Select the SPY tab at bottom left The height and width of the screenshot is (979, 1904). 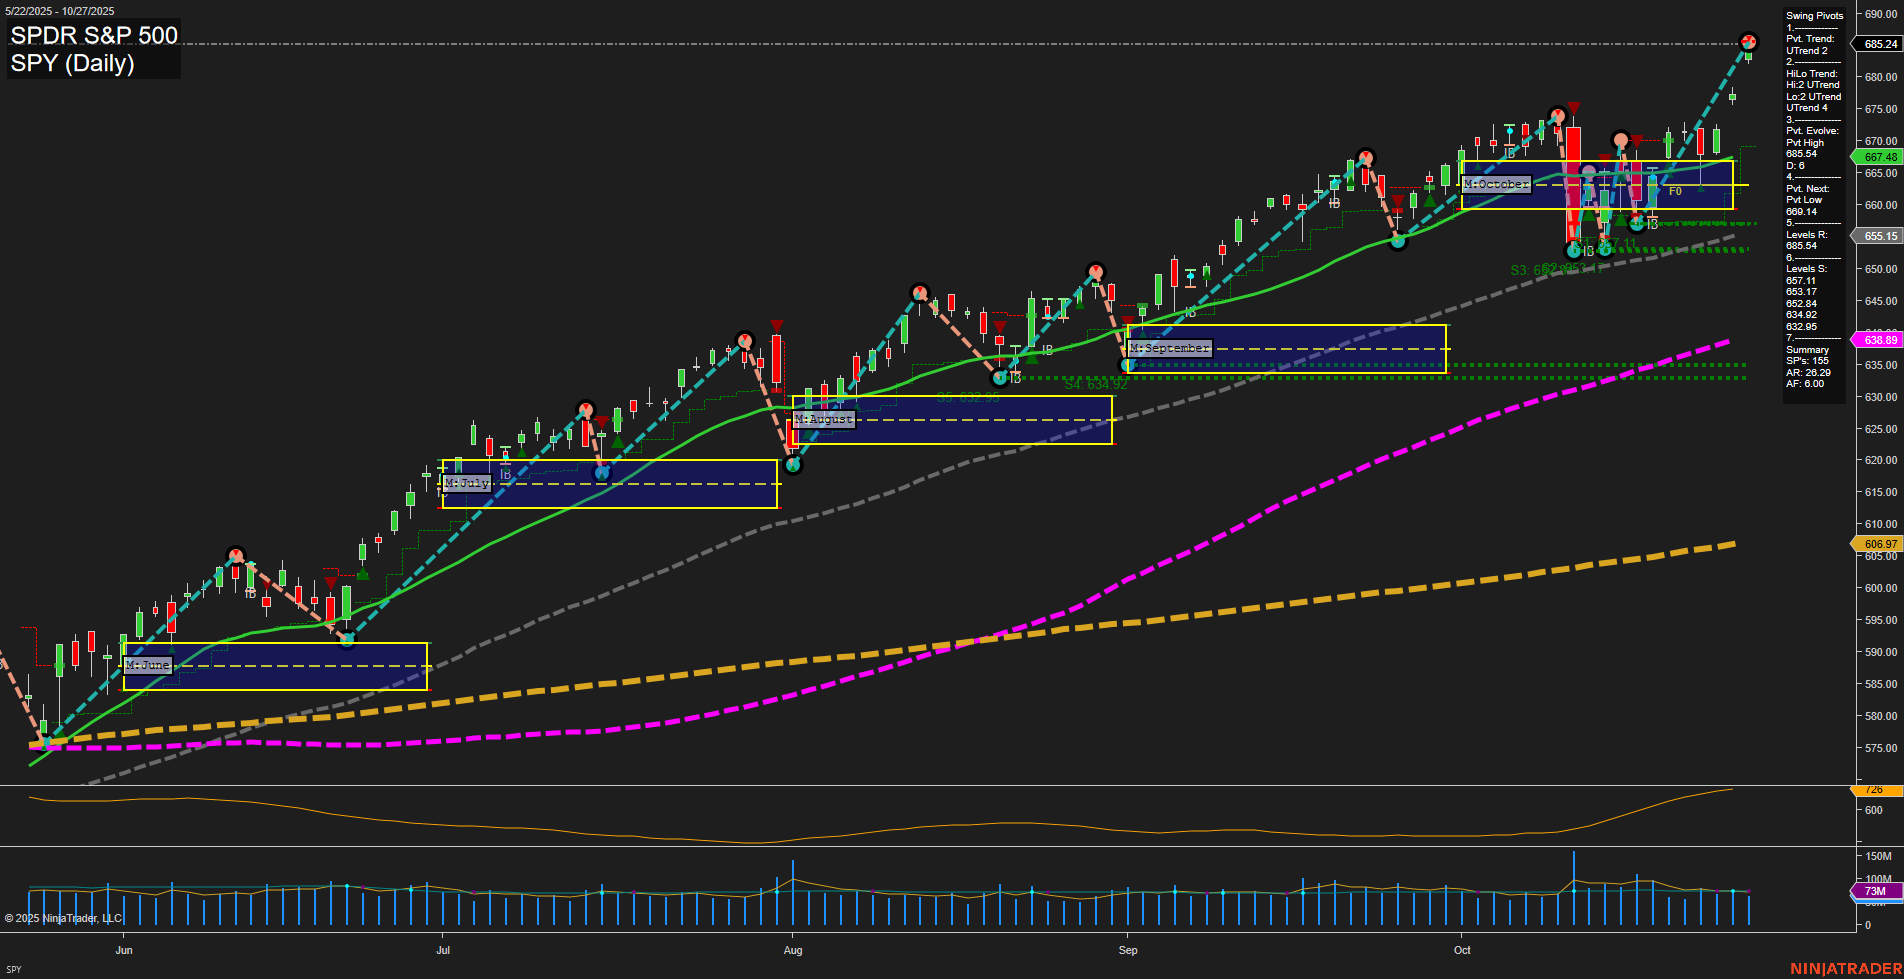(14, 969)
